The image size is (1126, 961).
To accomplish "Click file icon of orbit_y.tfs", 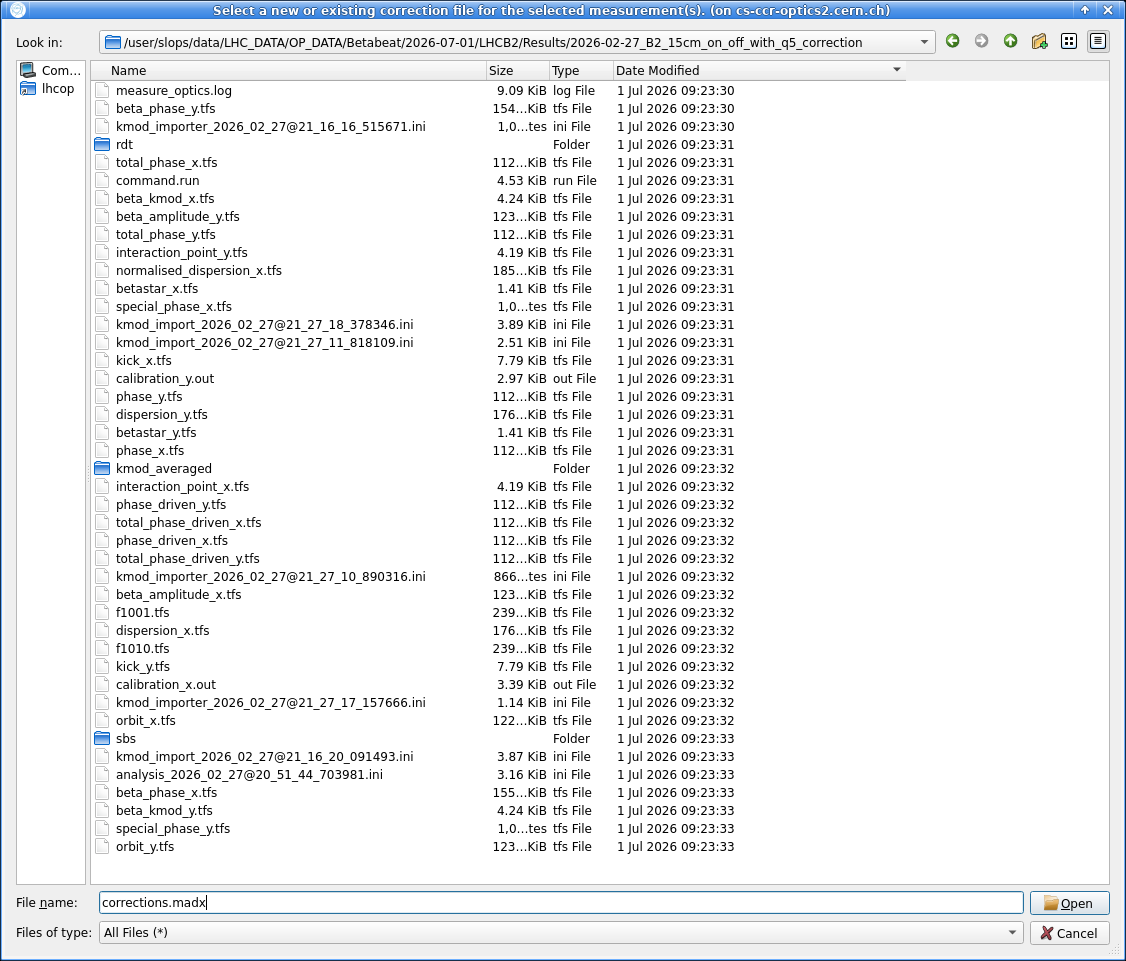I will coord(102,847).
